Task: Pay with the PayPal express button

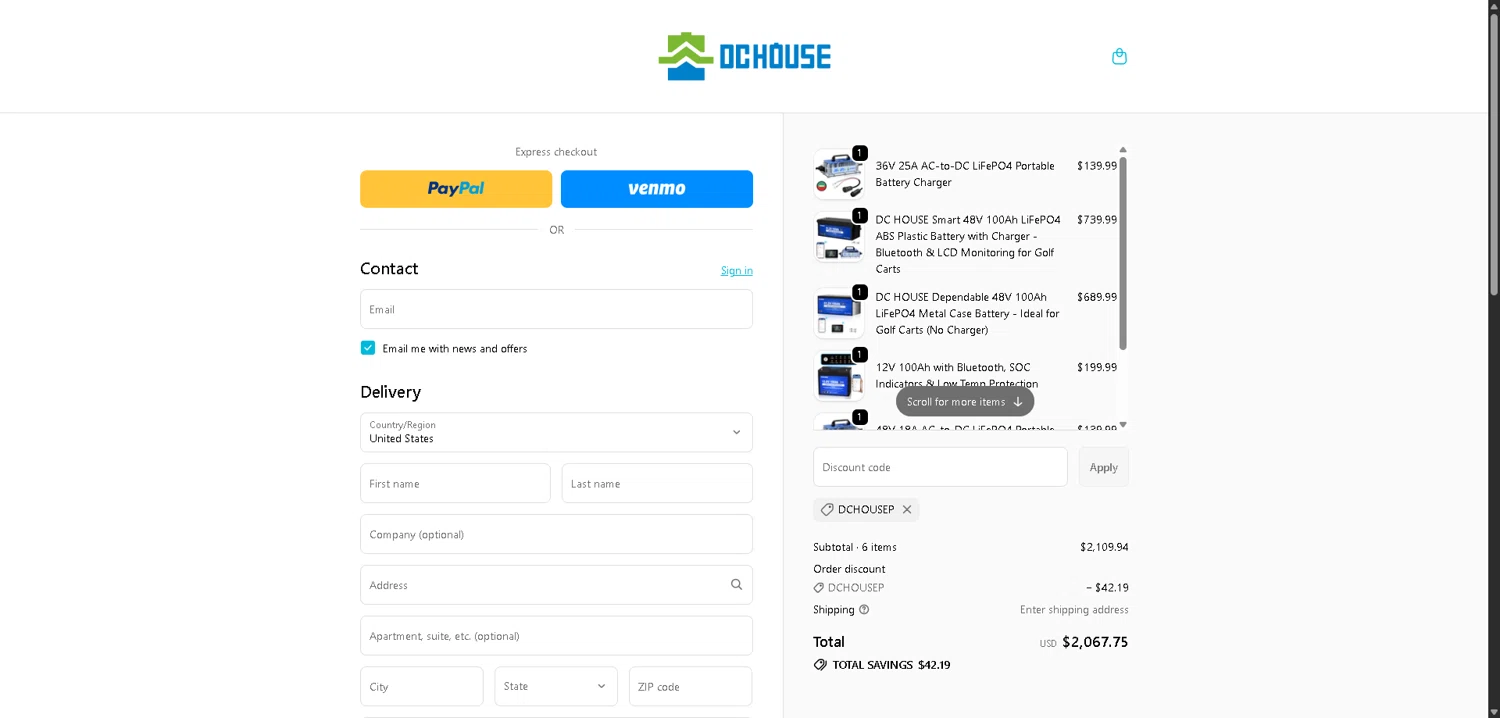Action: [x=456, y=189]
